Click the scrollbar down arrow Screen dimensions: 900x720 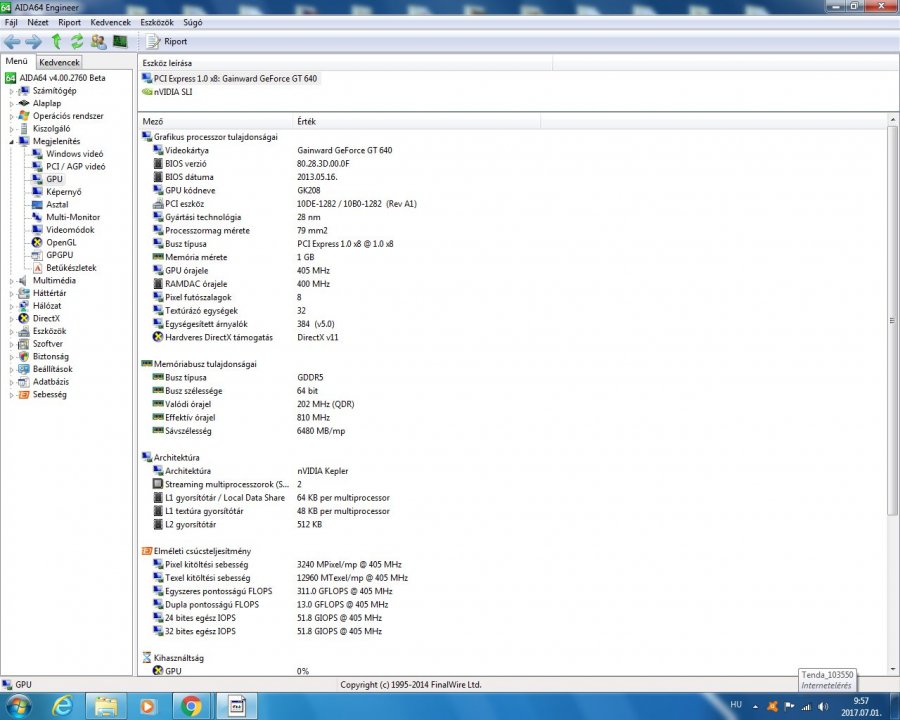(893, 669)
